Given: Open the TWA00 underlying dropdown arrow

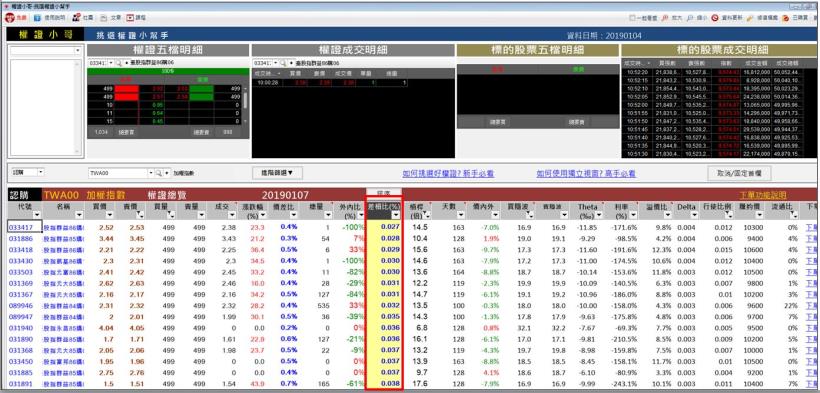Looking at the screenshot, I should tap(151, 172).
